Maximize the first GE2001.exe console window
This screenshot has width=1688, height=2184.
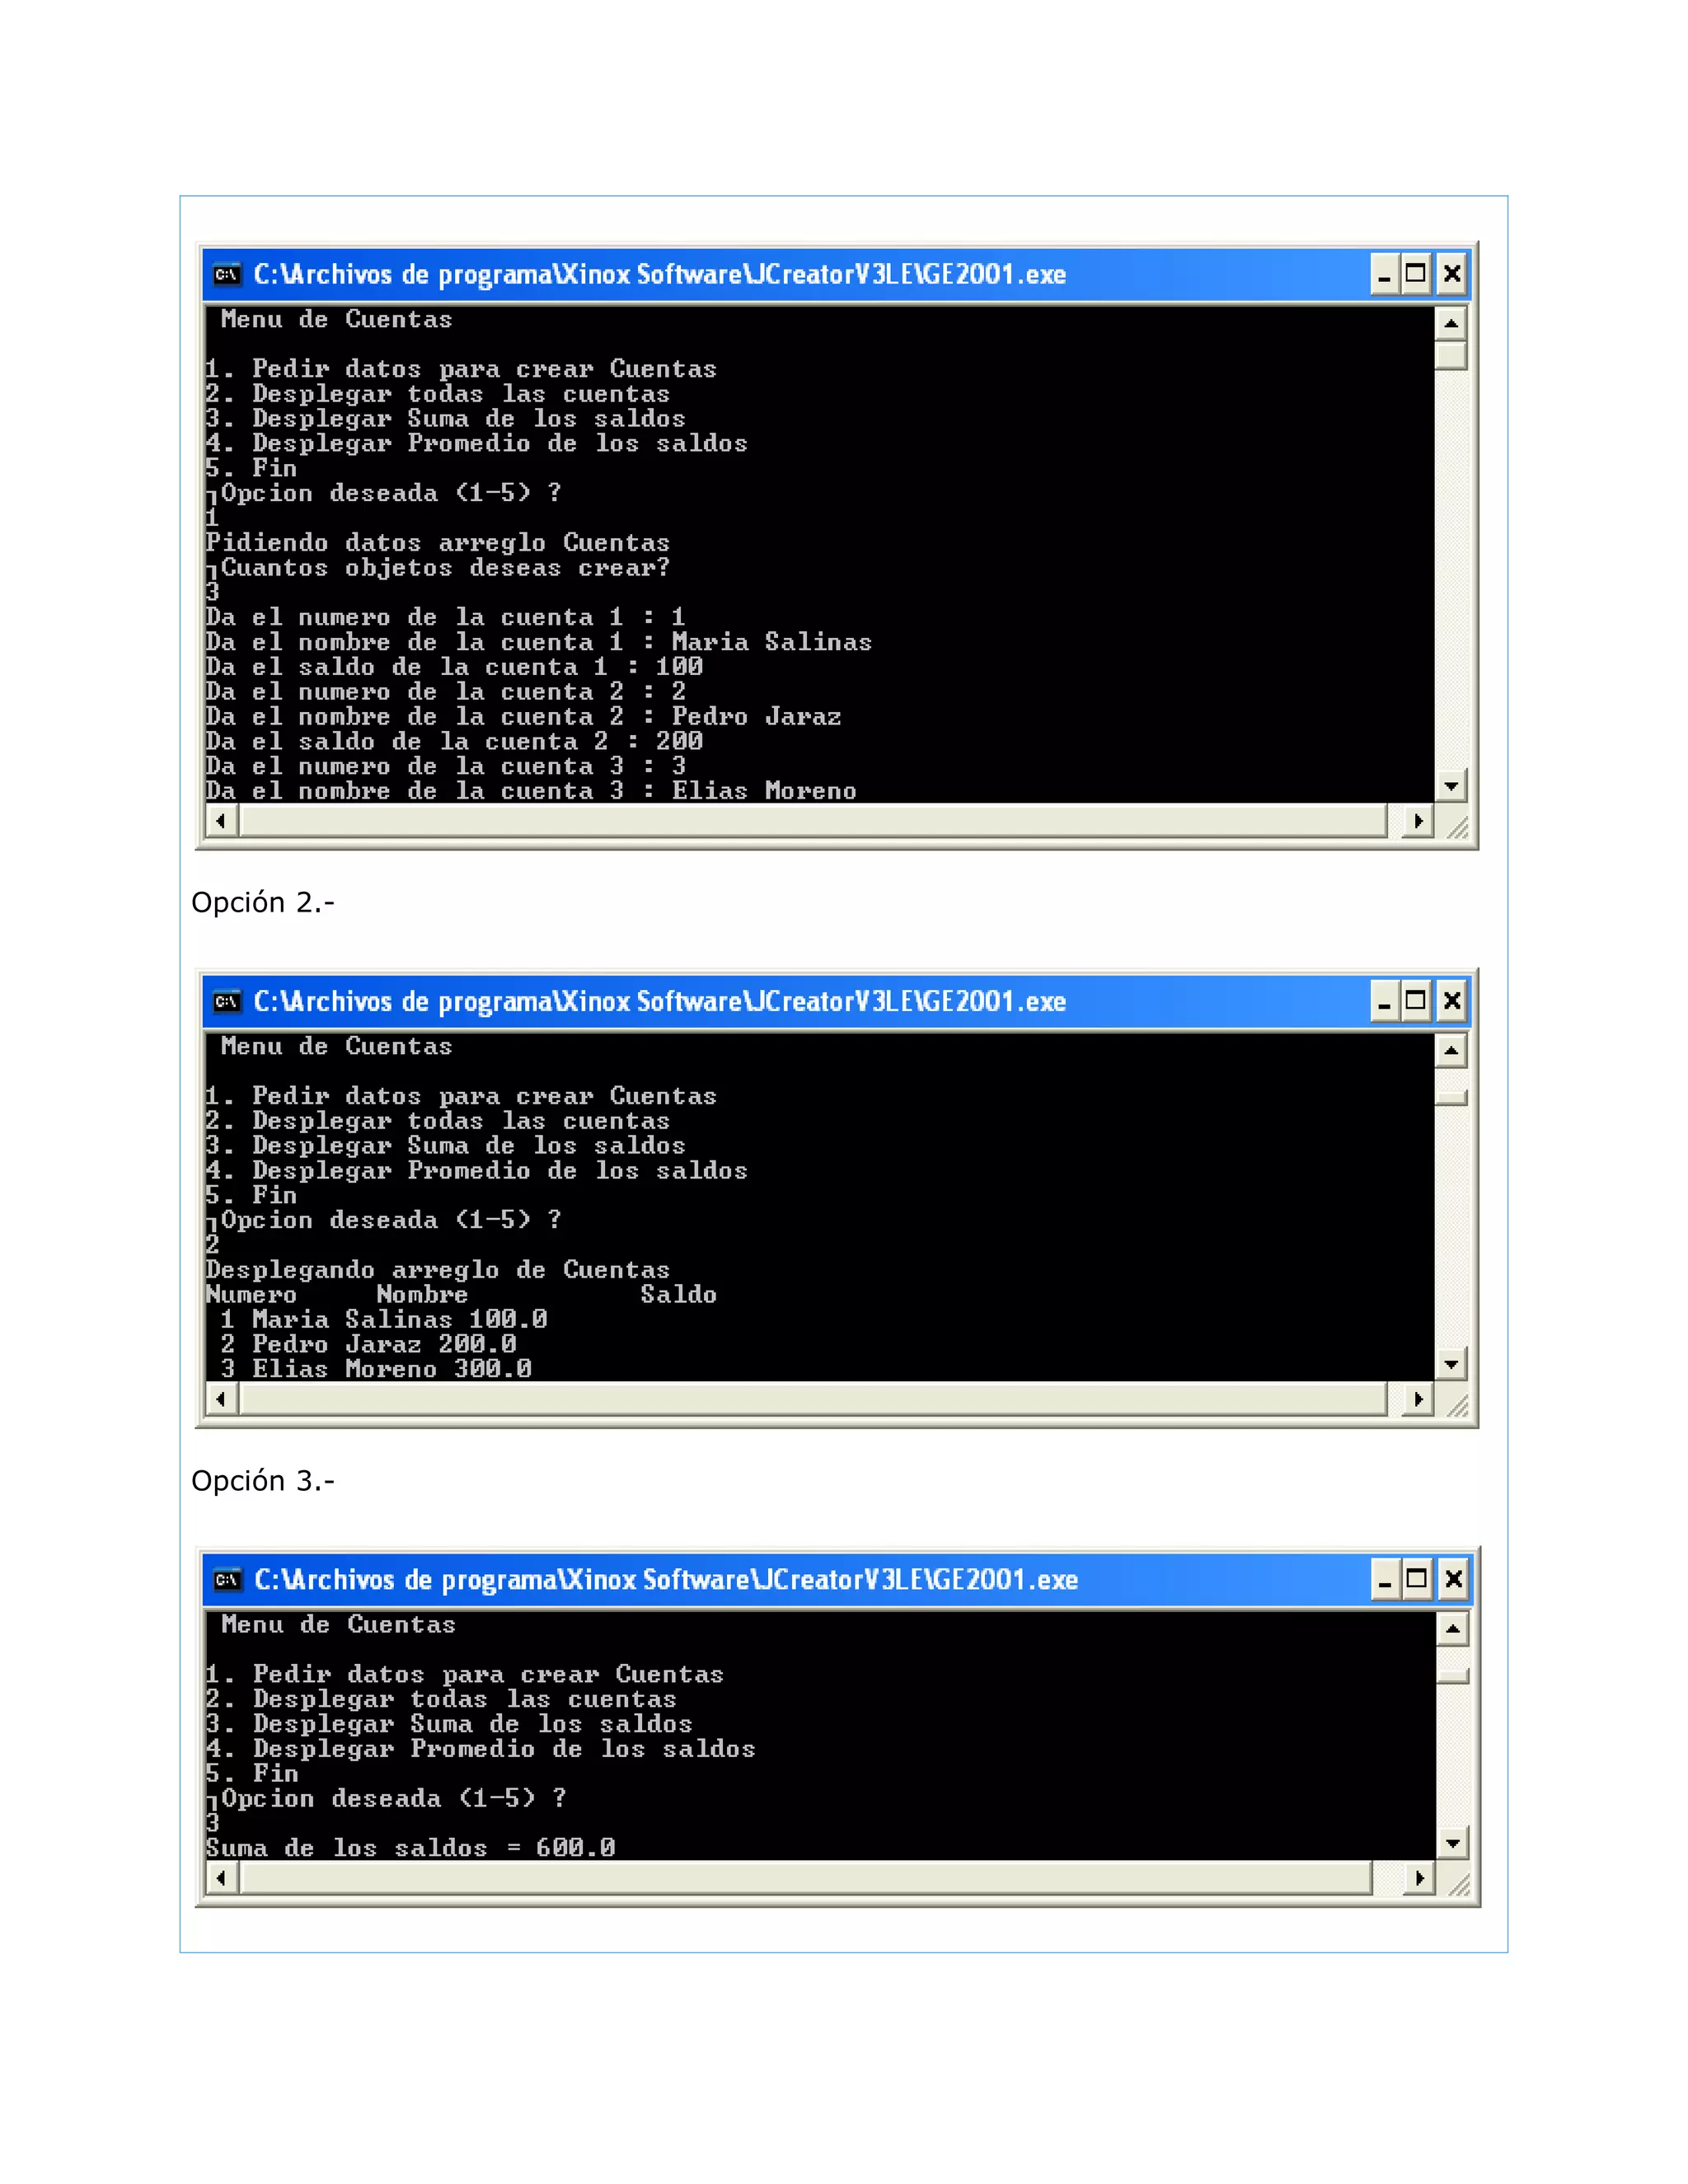pos(1416,274)
